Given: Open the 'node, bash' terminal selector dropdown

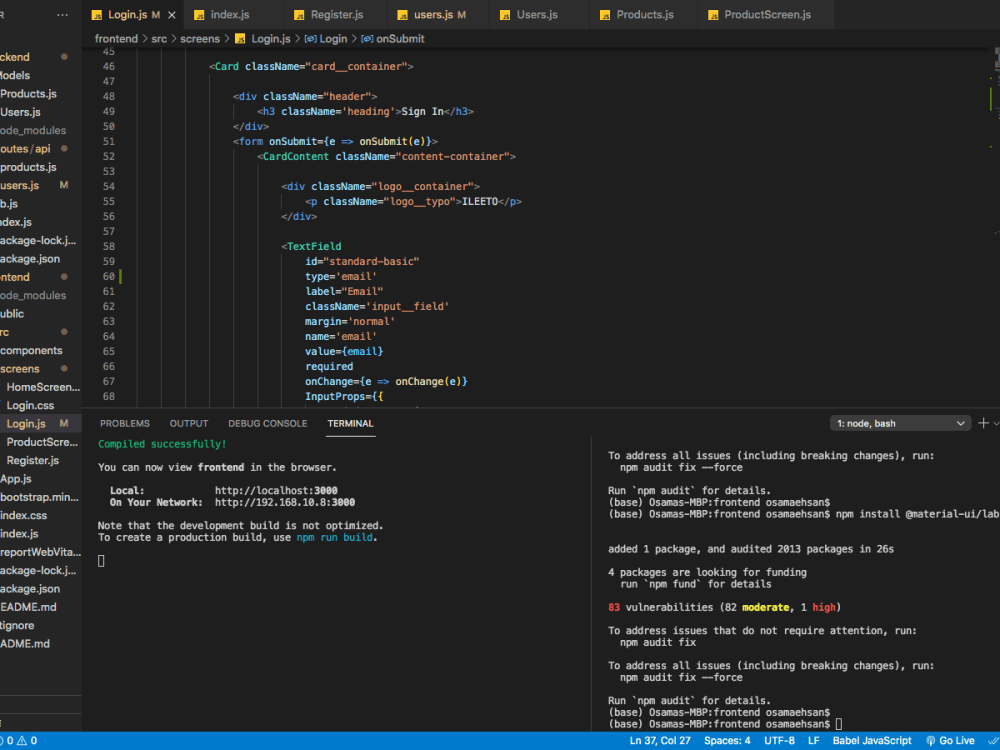Looking at the screenshot, I should 901,423.
